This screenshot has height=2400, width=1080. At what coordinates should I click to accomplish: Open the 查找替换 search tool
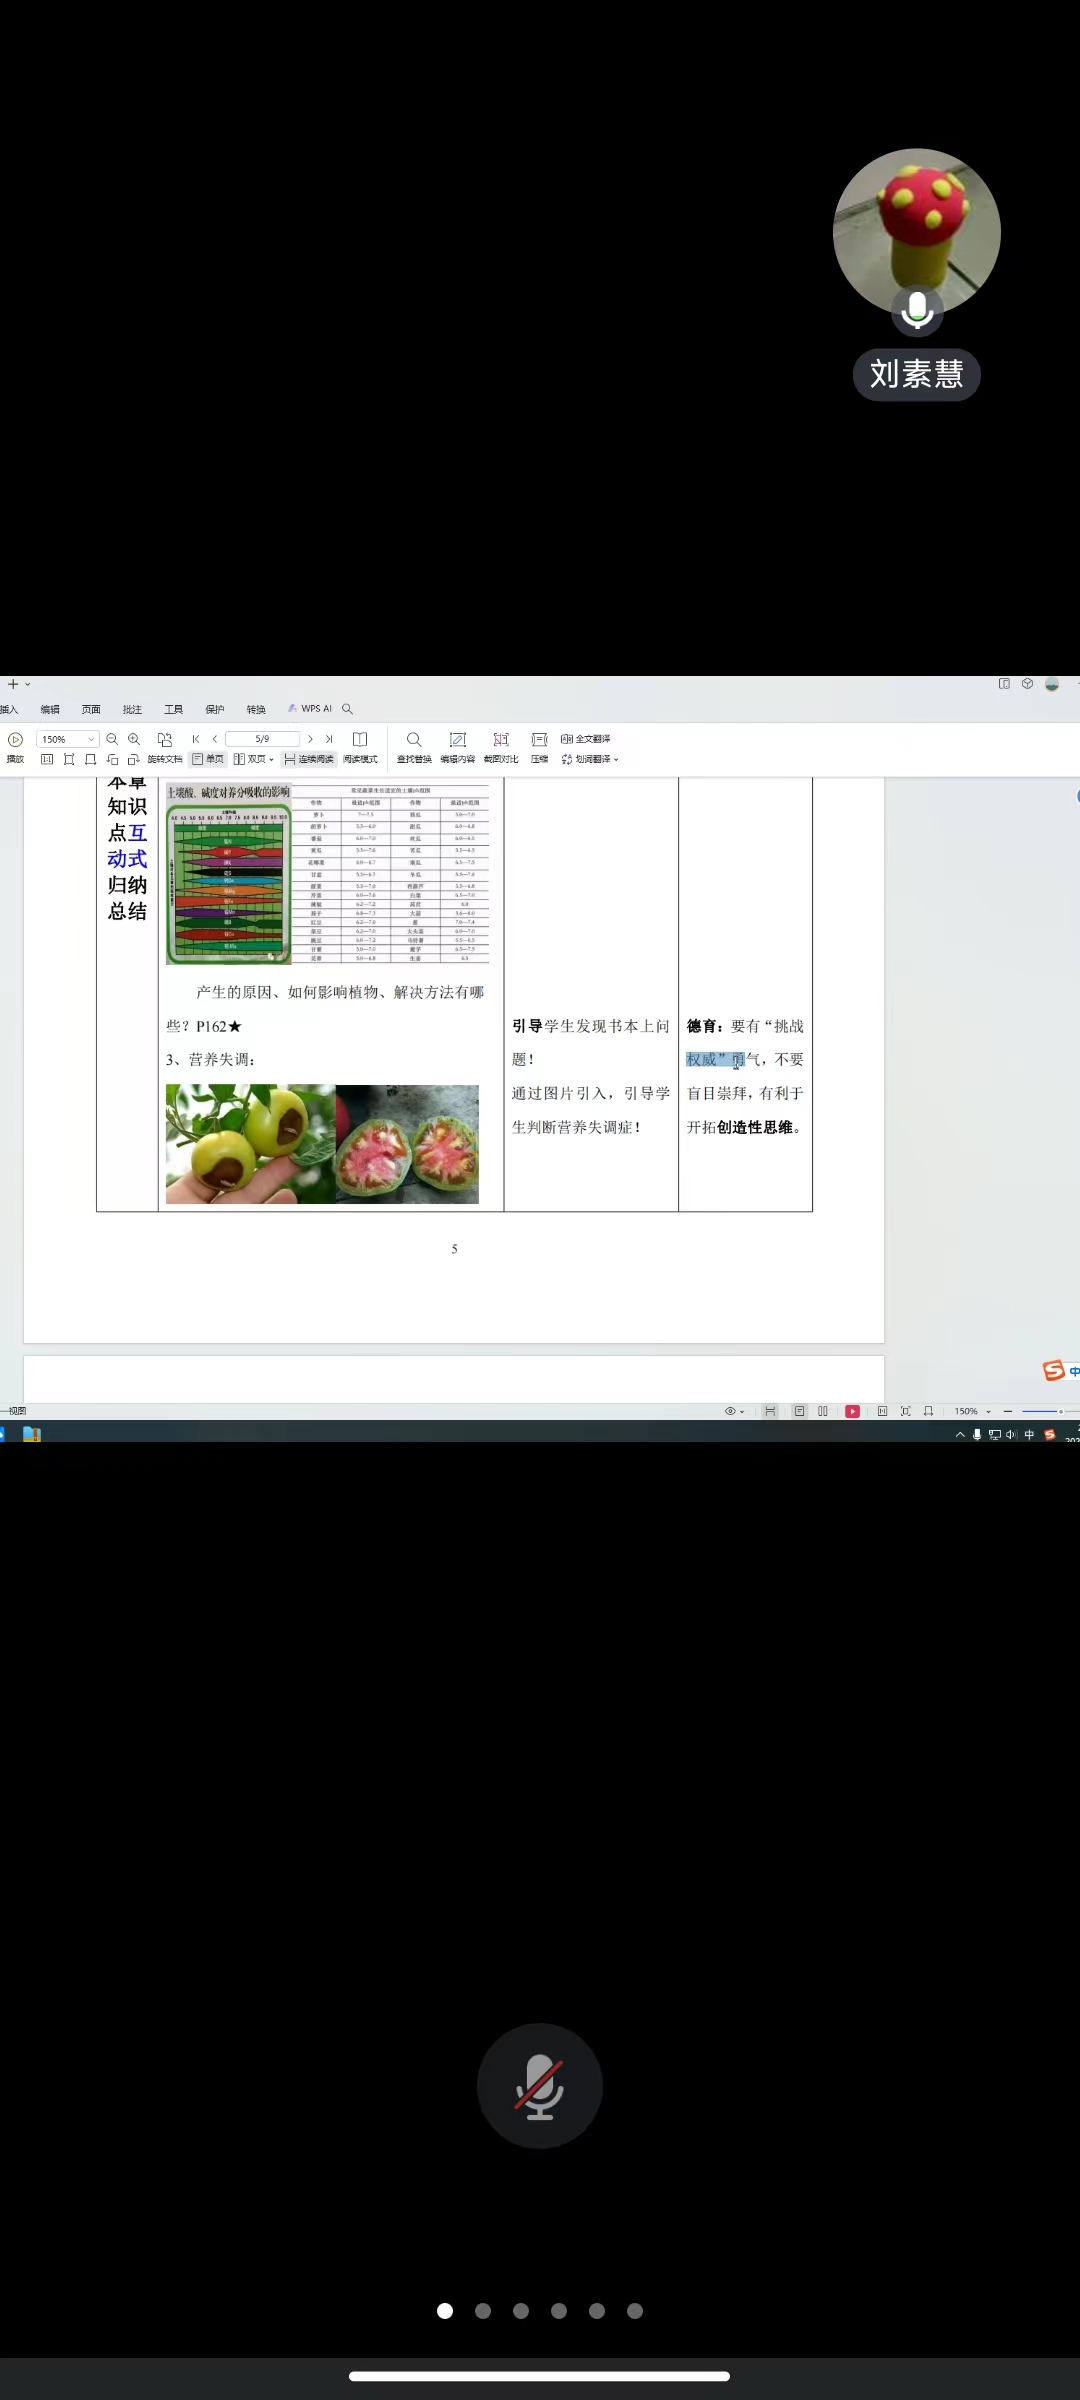[414, 746]
